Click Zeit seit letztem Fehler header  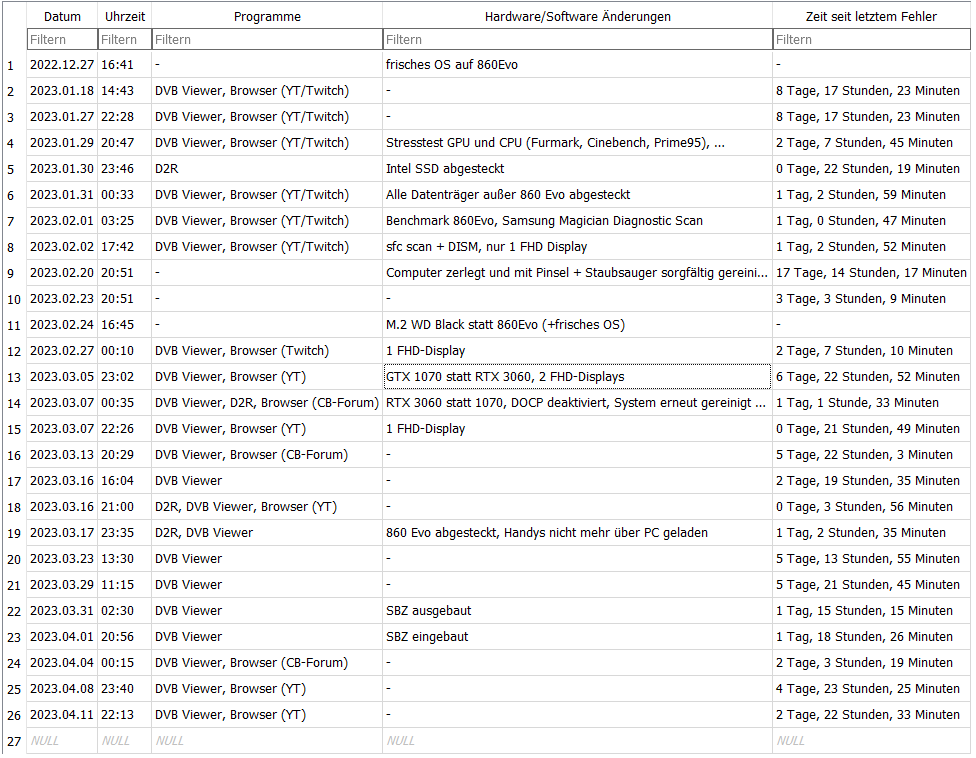click(x=871, y=16)
